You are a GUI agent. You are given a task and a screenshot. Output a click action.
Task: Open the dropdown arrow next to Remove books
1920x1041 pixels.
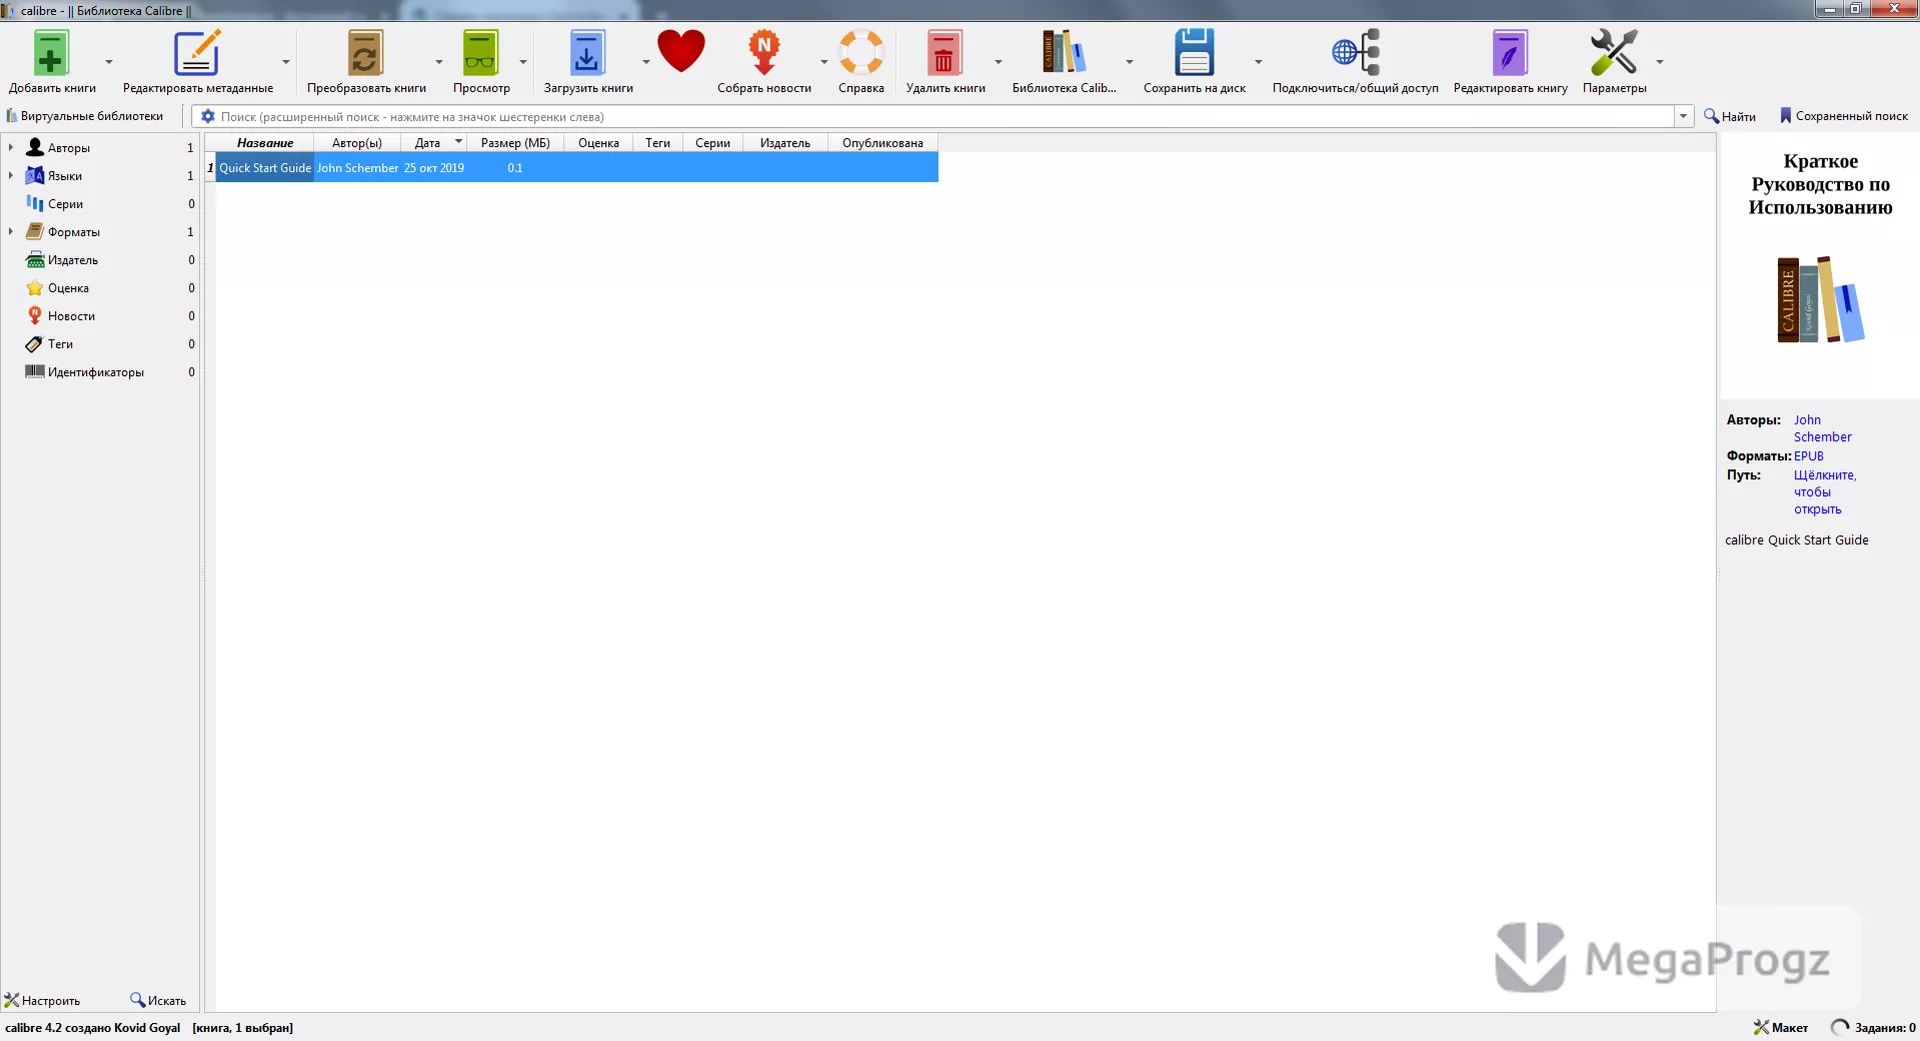998,62
